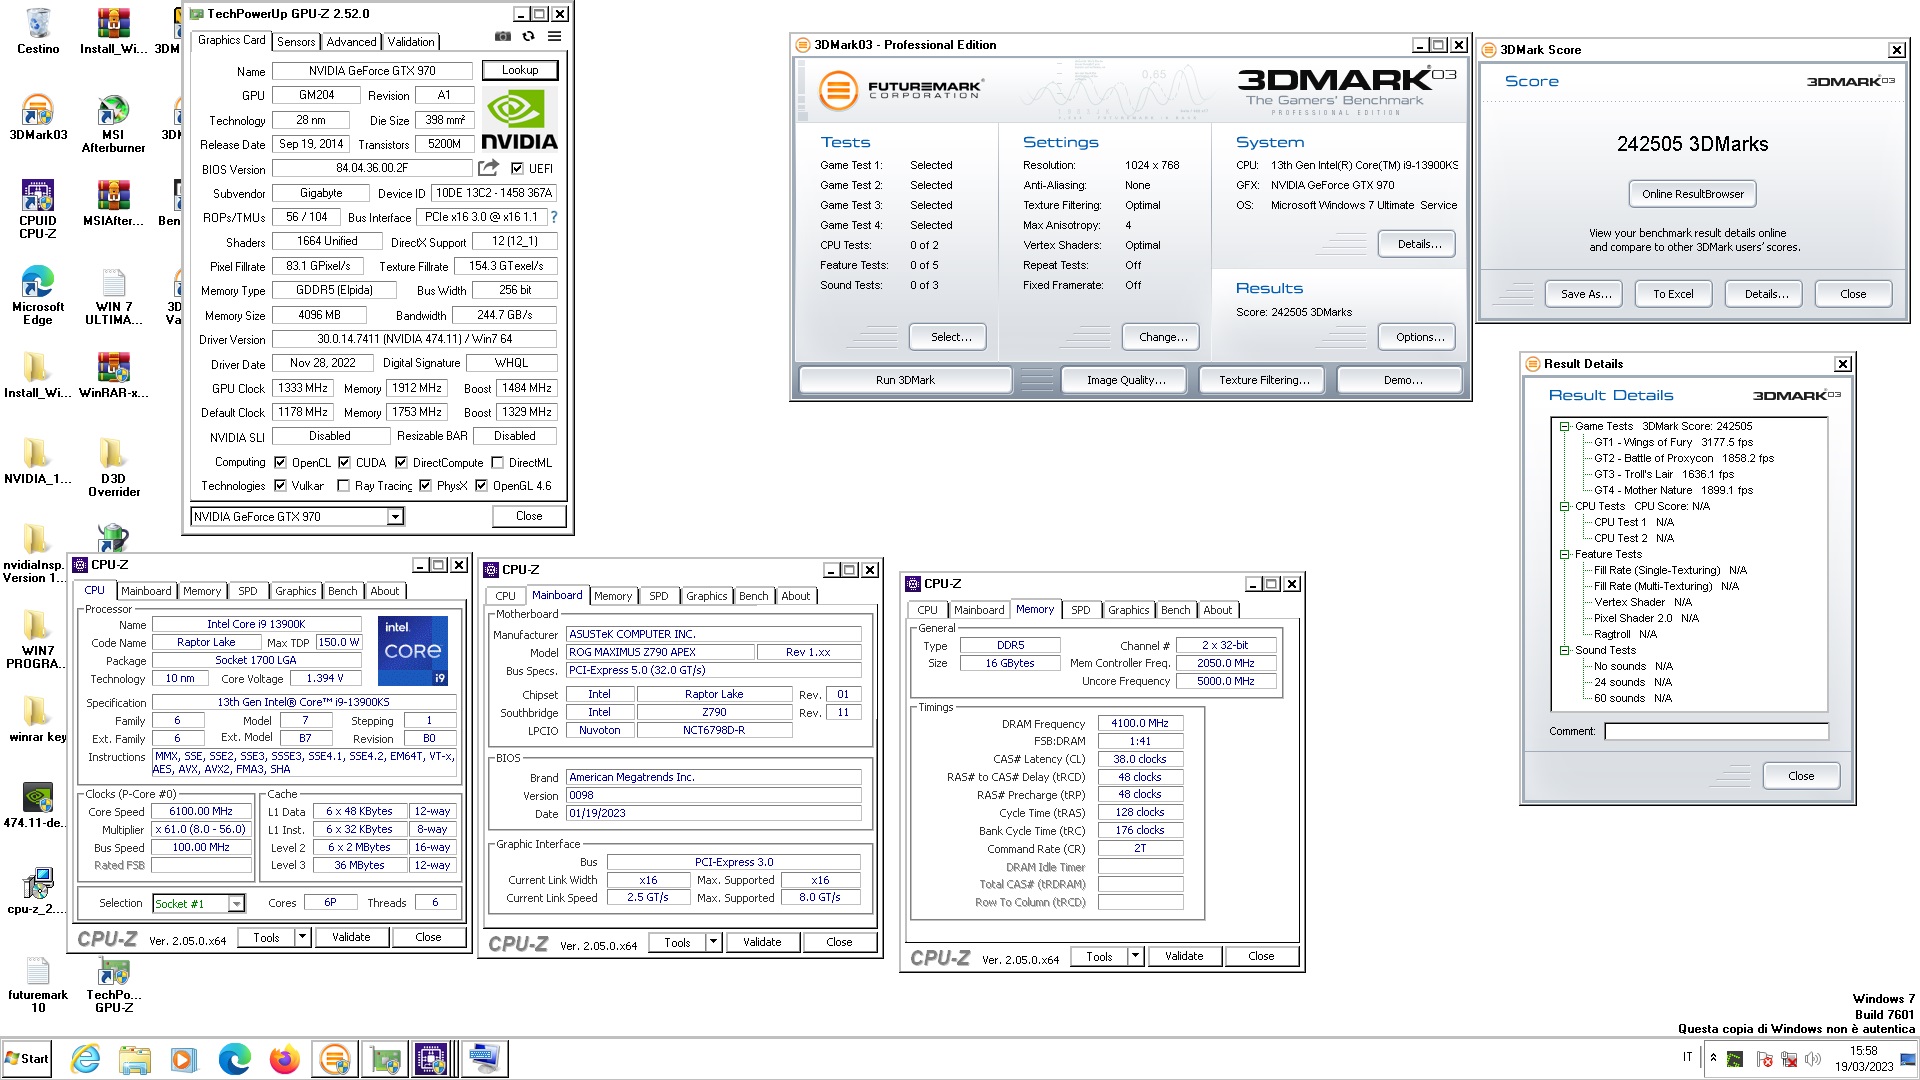
Task: Open Windows Explorer from taskbar
Action: (134, 1059)
